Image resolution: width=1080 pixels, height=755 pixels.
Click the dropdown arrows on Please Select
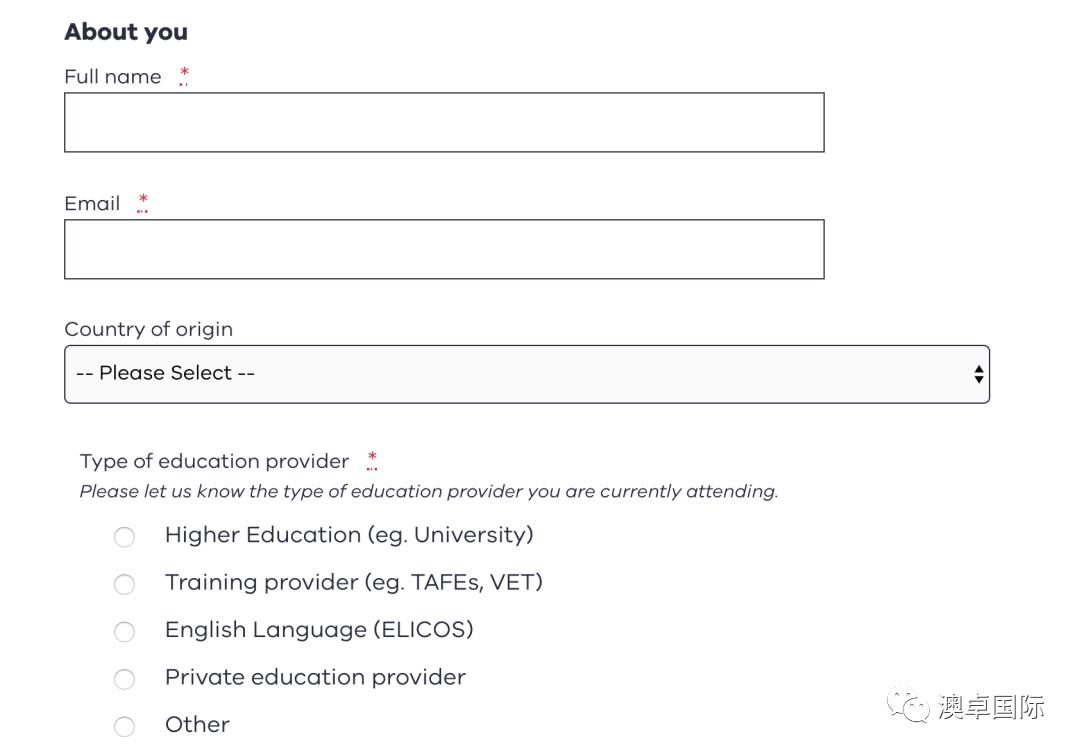[979, 374]
